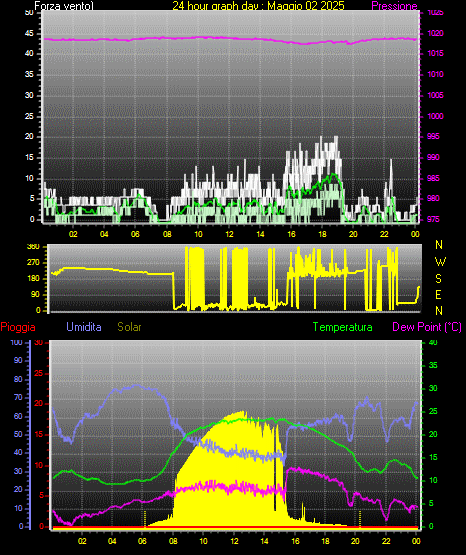Click the wind speed axis value 35
Image resolution: width=466 pixels, height=555 pixels.
(29, 74)
